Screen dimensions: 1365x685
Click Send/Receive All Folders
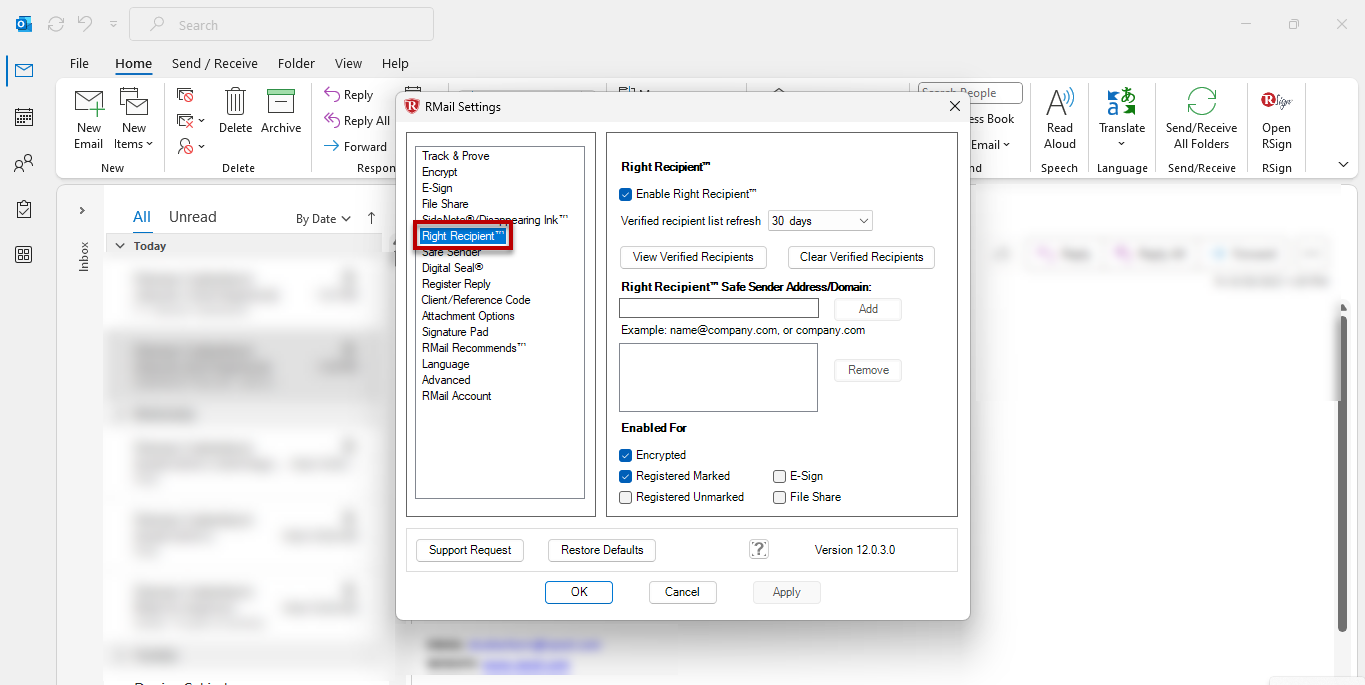pos(1201,118)
